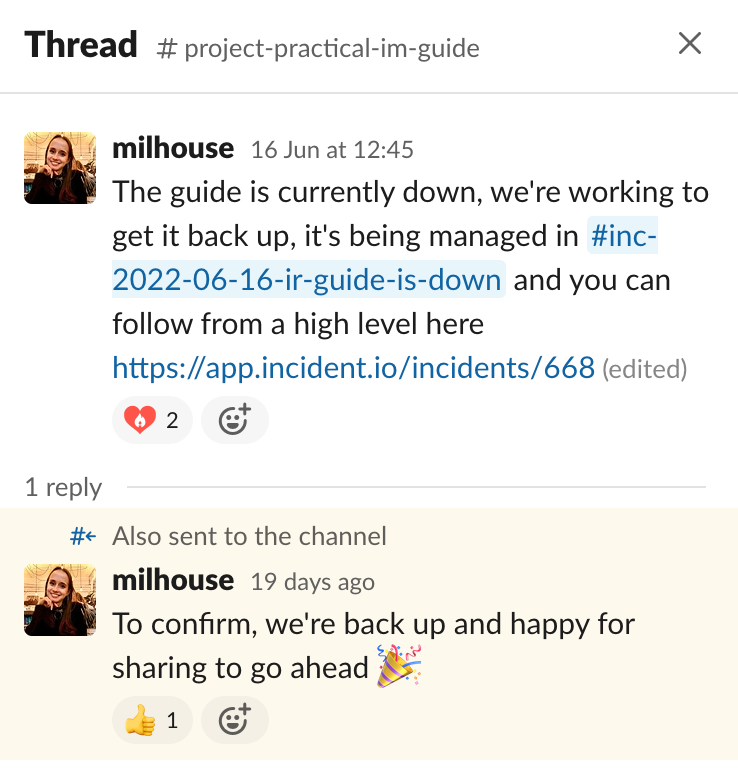Add a reaction to the reply message

pyautogui.click(x=235, y=720)
